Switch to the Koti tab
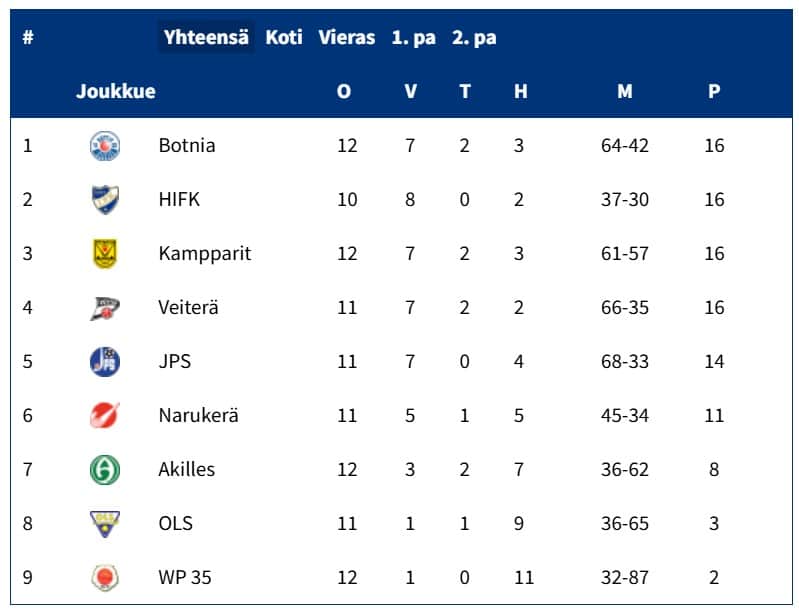The image size is (799, 616). (284, 38)
